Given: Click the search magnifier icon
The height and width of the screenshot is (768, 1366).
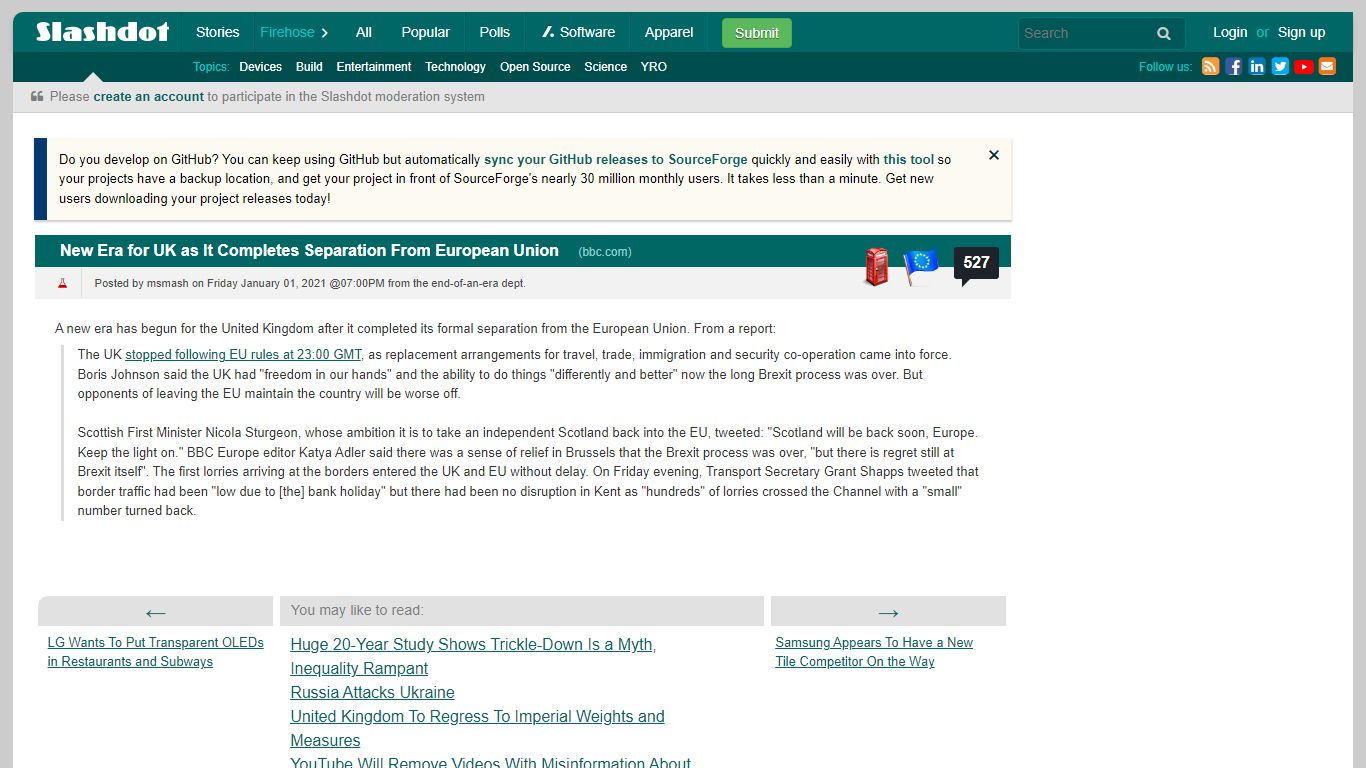Looking at the screenshot, I should coord(1164,33).
